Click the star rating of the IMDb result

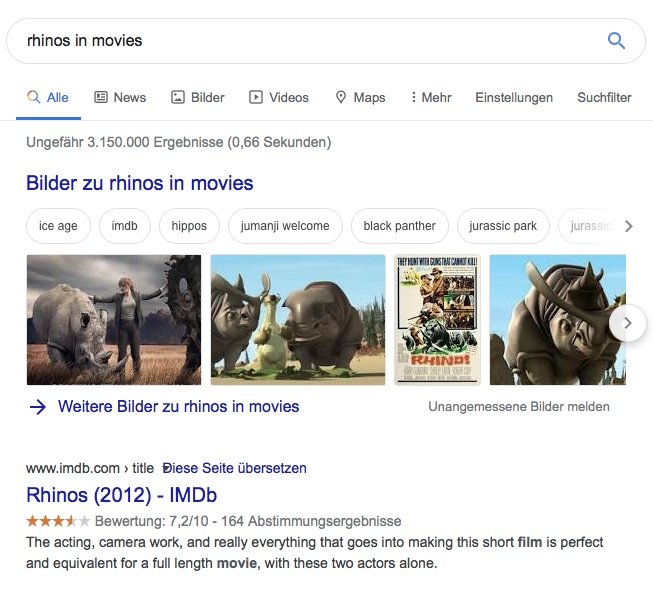pyautogui.click(x=58, y=521)
